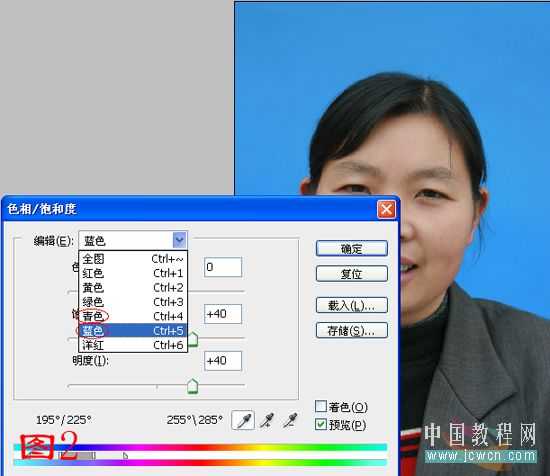Click the 明度(I): label
Image resolution: width=550 pixels, height=476 pixels.
pos(90,361)
